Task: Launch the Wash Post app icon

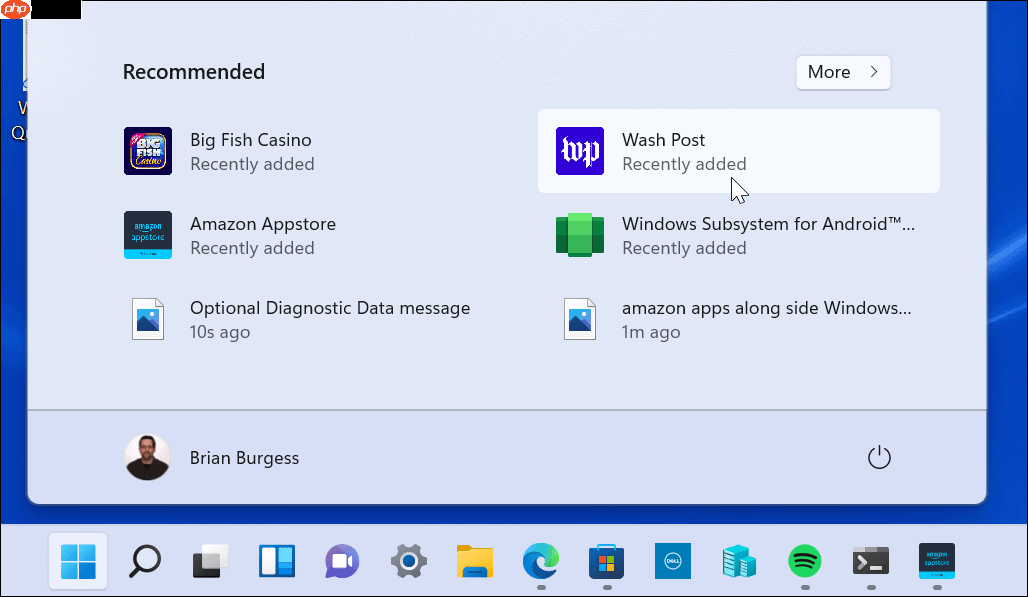Action: 580,151
